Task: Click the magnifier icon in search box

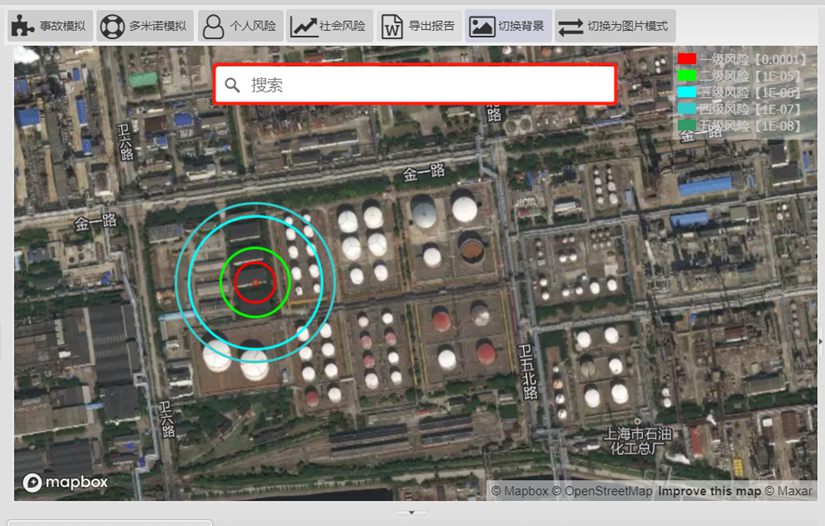Action: pyautogui.click(x=233, y=85)
